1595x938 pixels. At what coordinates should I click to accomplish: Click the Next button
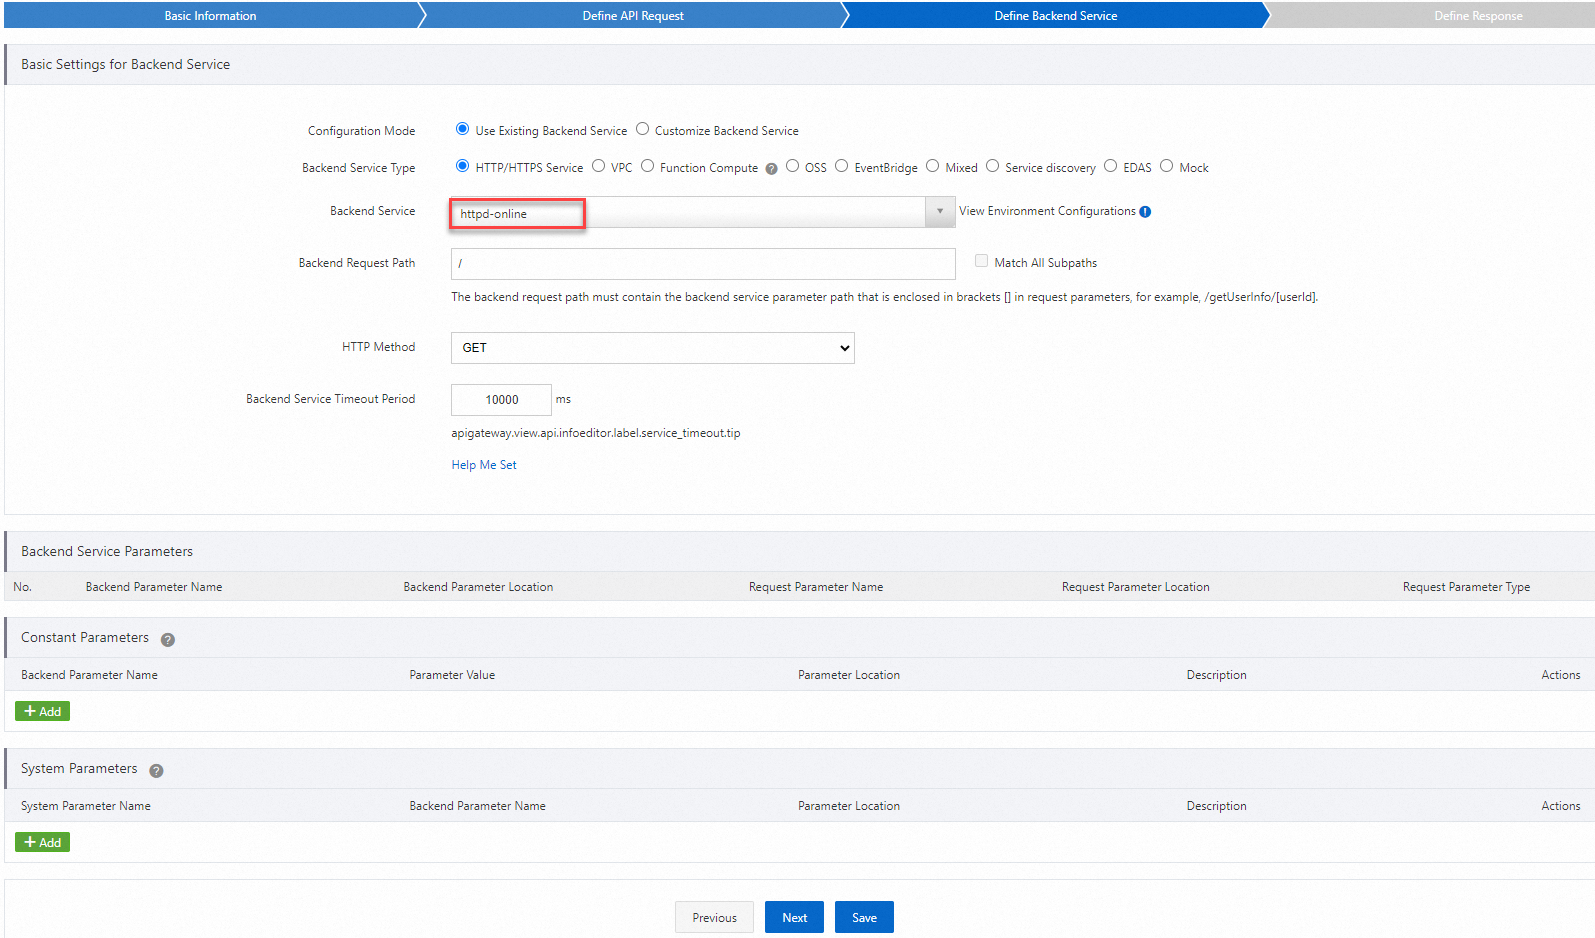click(794, 917)
